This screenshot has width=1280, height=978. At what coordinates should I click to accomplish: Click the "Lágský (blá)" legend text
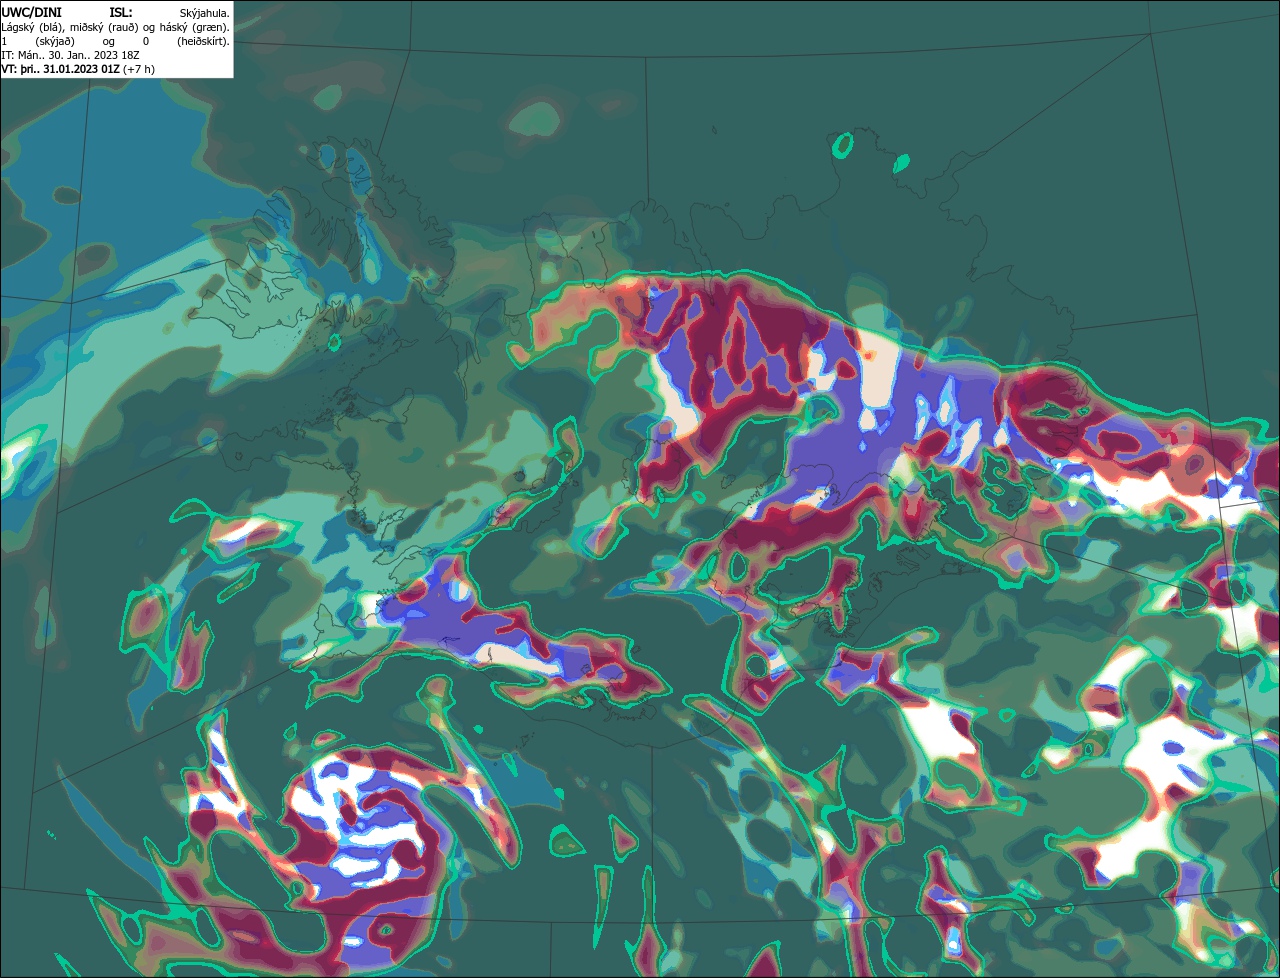pyautogui.click(x=30, y=28)
